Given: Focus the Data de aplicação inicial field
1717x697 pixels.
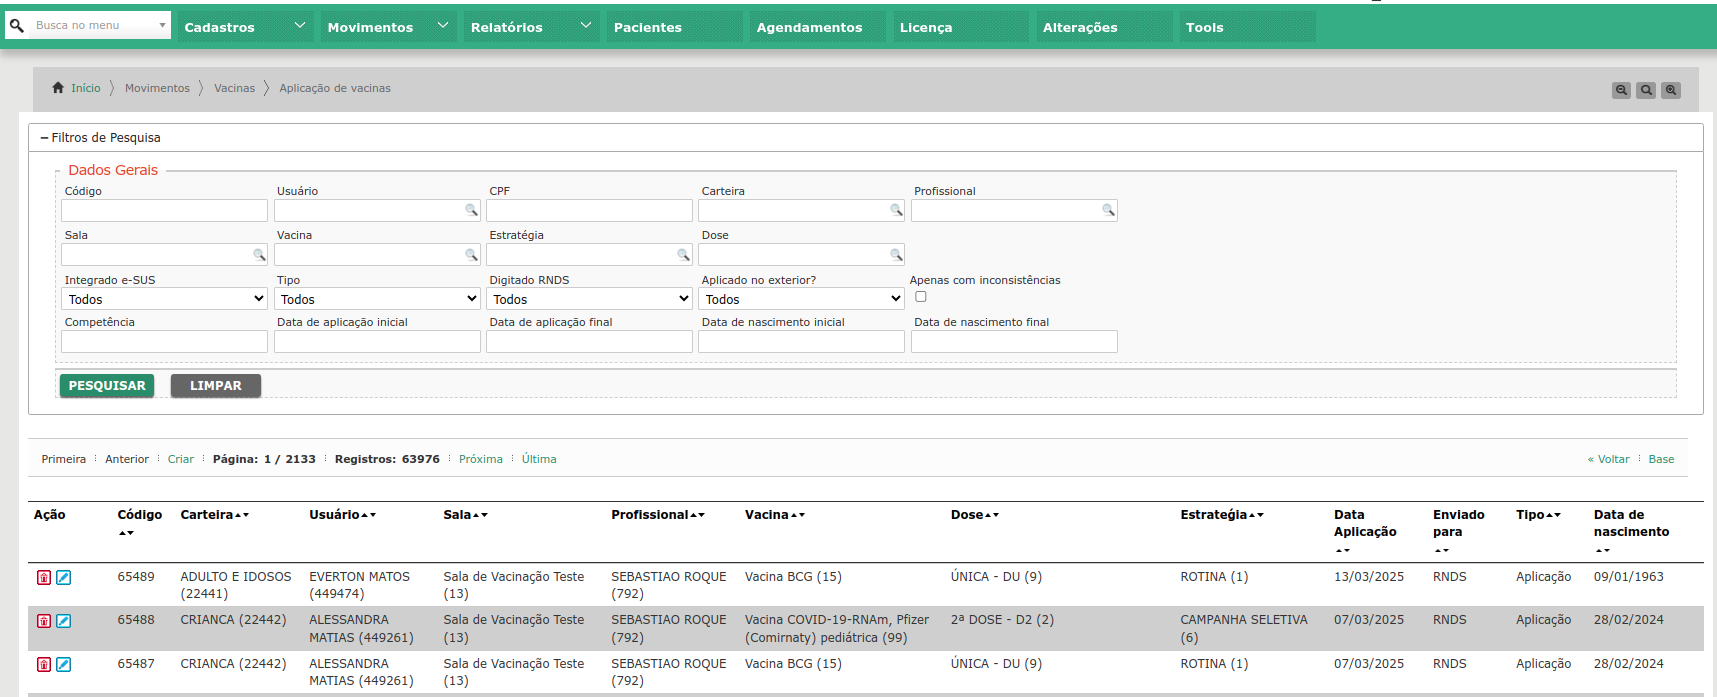Looking at the screenshot, I should pyautogui.click(x=377, y=341).
